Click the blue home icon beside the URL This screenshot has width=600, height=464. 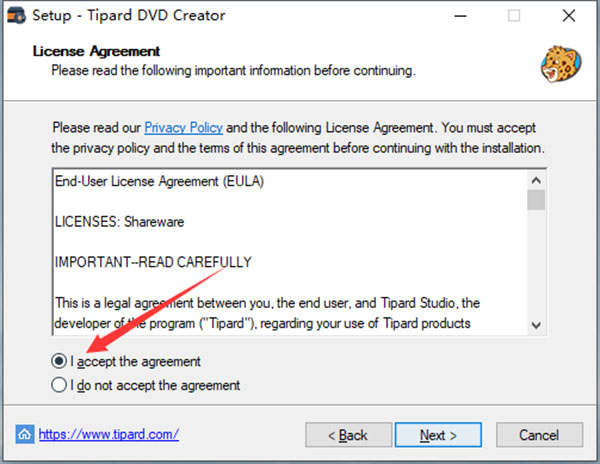pos(24,434)
